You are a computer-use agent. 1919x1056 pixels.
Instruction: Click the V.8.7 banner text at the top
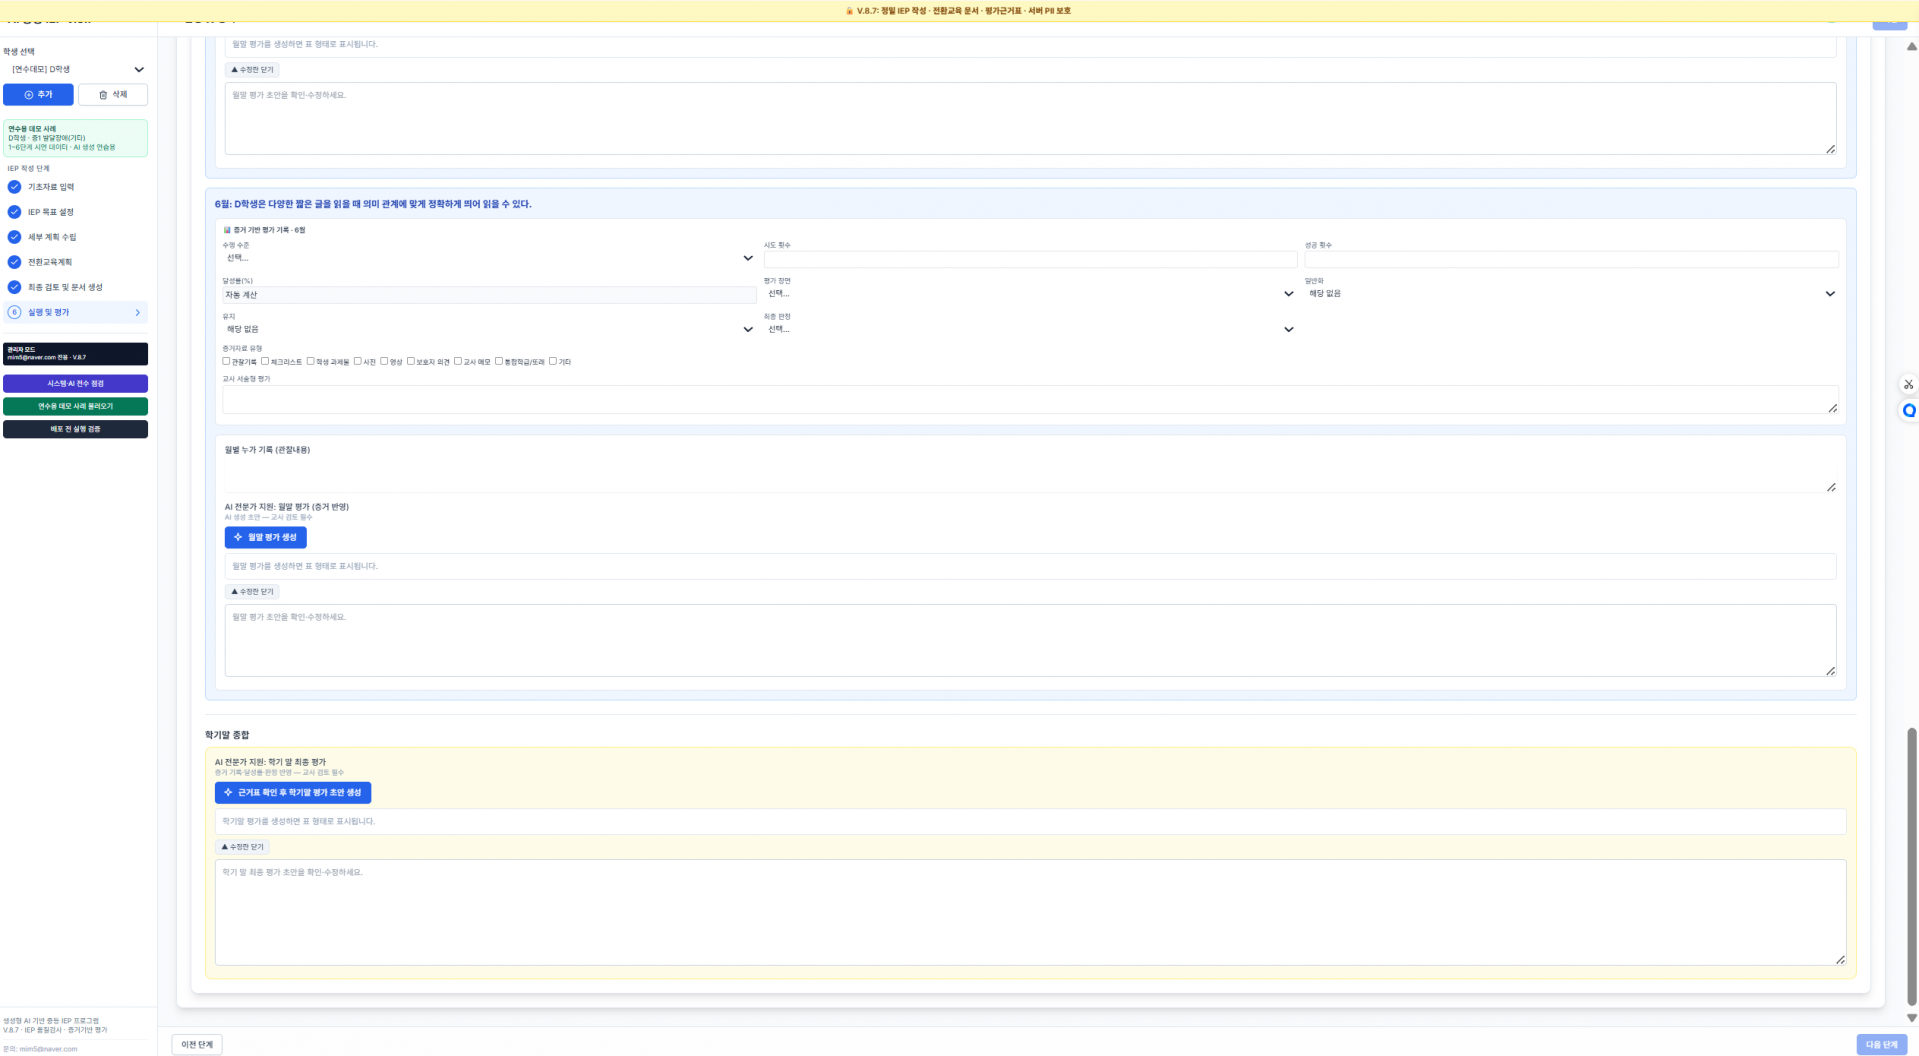pyautogui.click(x=963, y=11)
